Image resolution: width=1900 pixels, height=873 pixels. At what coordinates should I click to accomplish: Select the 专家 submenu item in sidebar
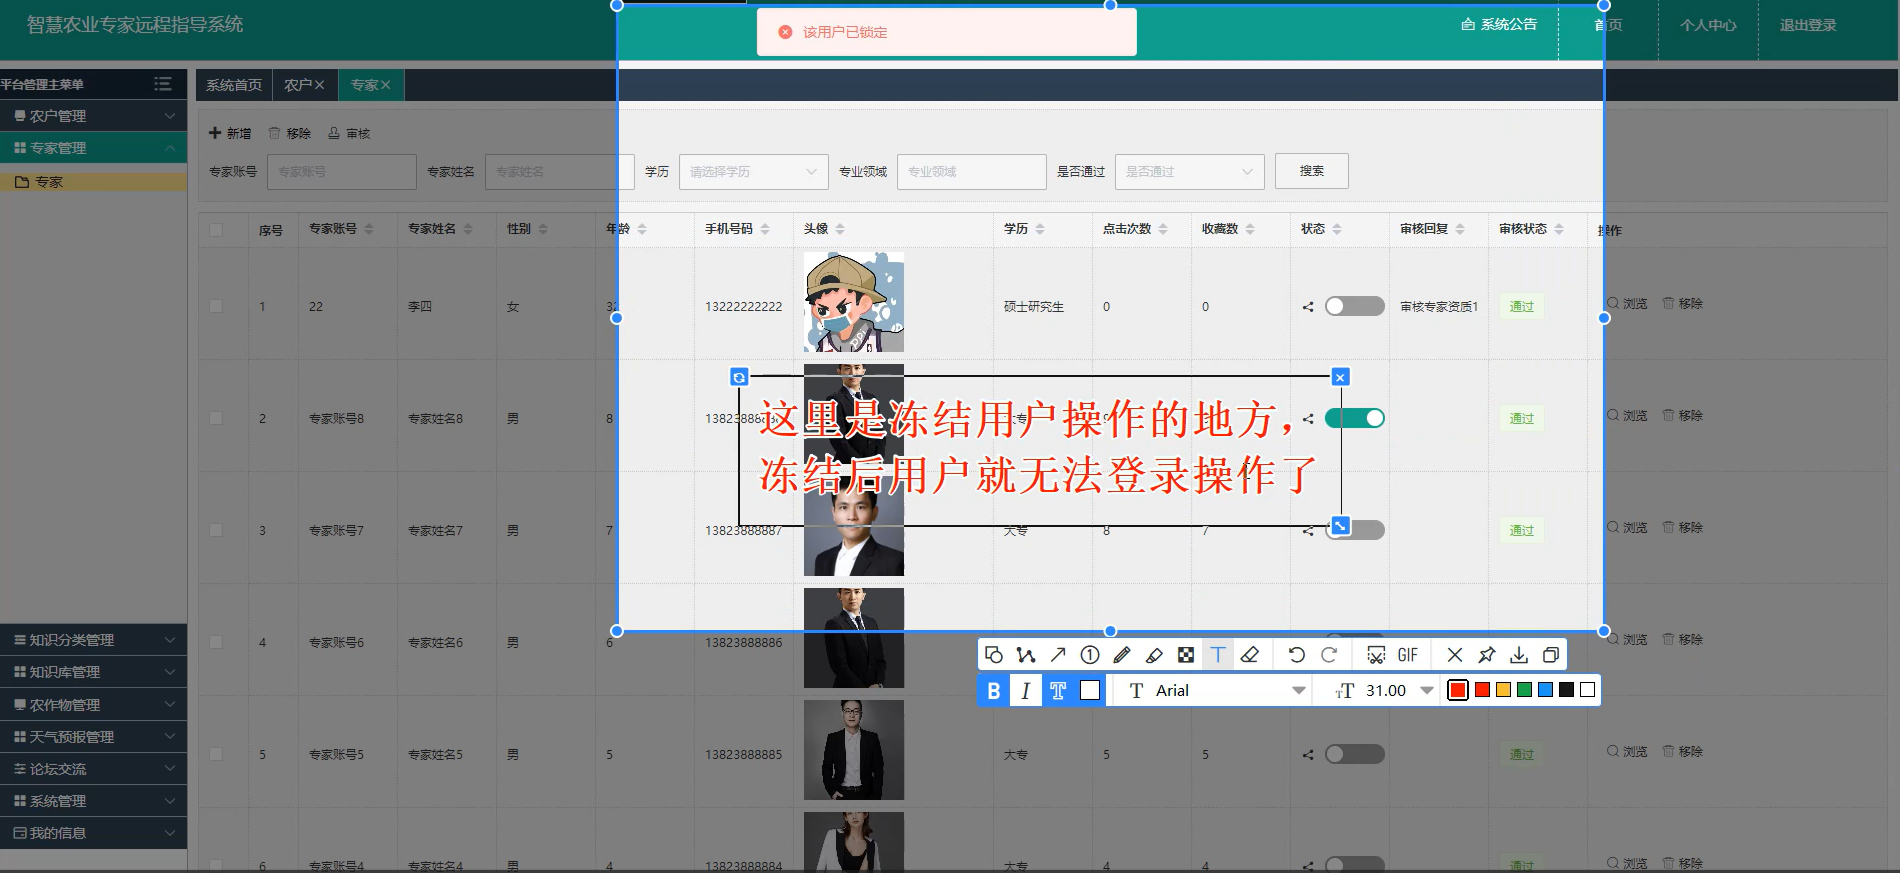point(93,182)
